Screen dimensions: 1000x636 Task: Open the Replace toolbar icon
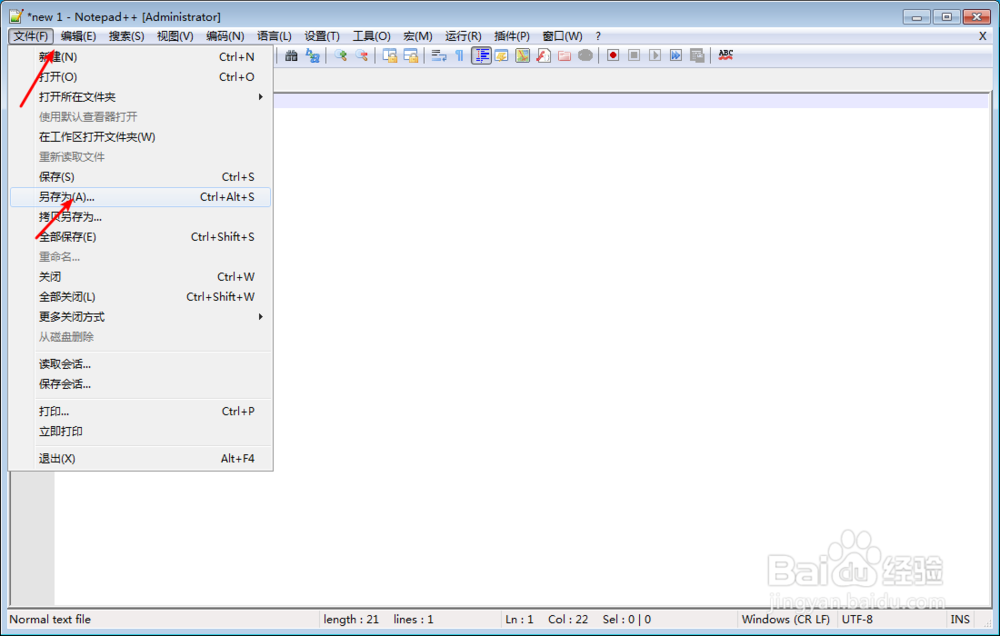click(x=312, y=55)
